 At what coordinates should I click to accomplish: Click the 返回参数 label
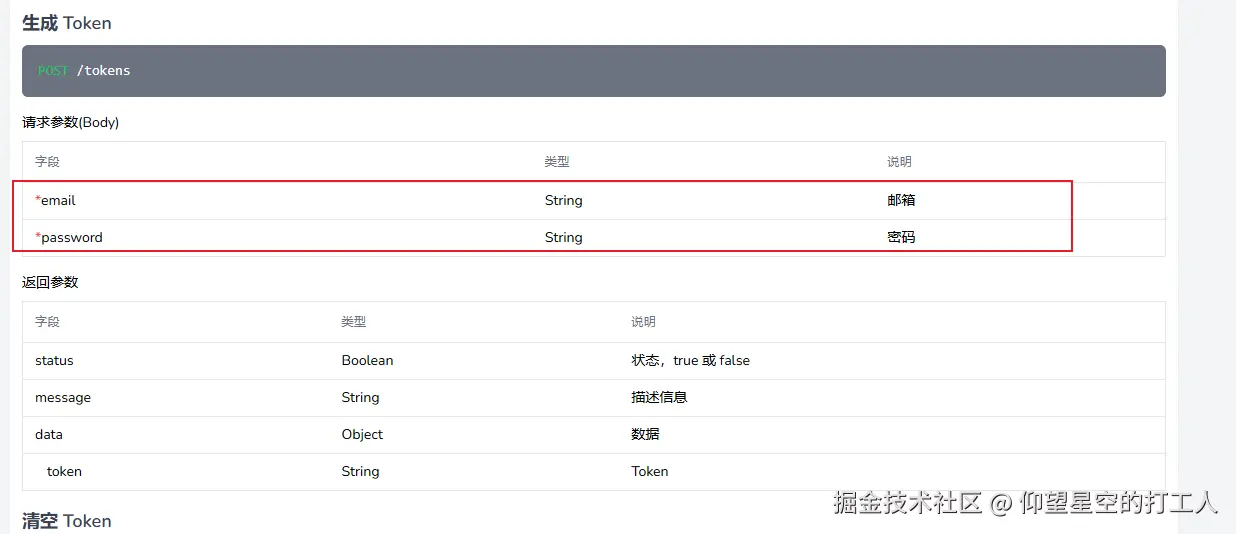pyautogui.click(x=50, y=282)
